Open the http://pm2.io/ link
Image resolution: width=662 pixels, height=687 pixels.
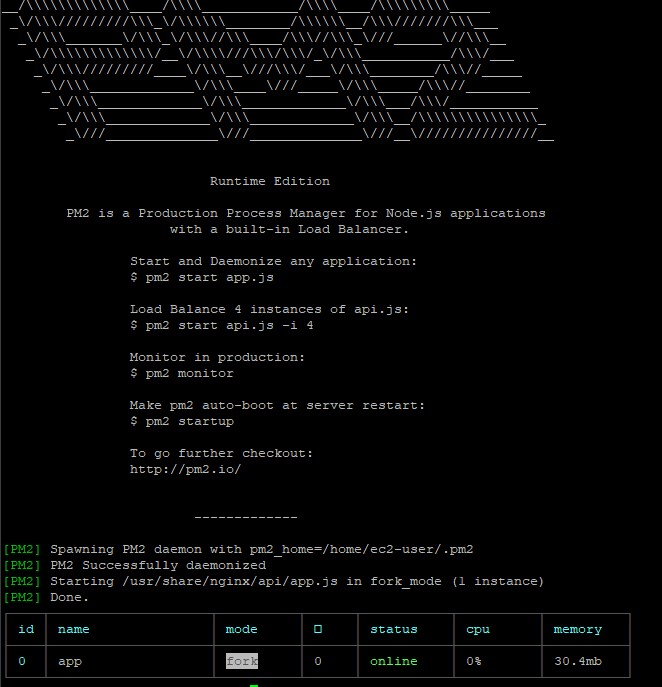click(x=185, y=469)
